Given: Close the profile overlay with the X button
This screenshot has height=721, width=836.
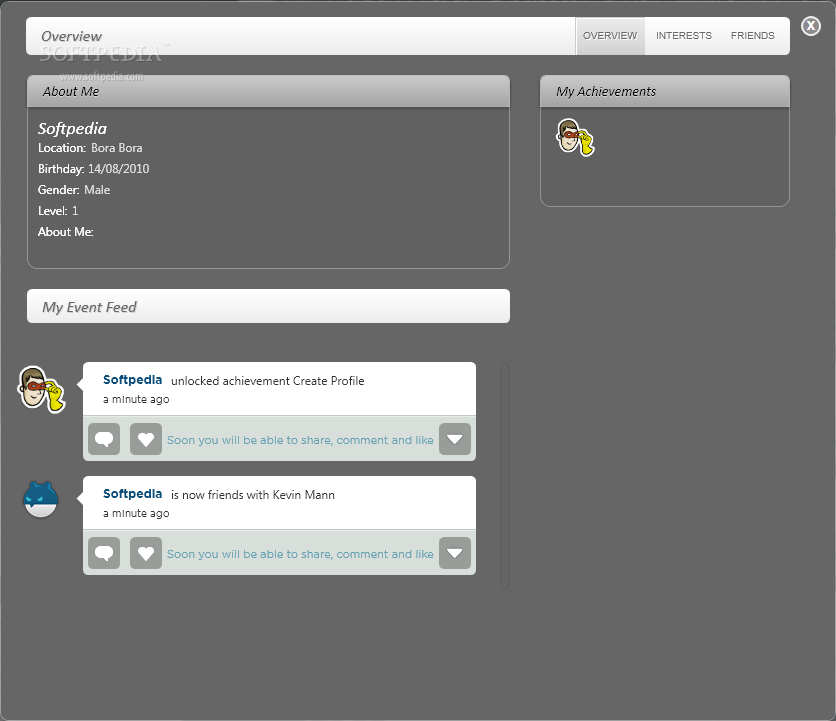Looking at the screenshot, I should (810, 26).
